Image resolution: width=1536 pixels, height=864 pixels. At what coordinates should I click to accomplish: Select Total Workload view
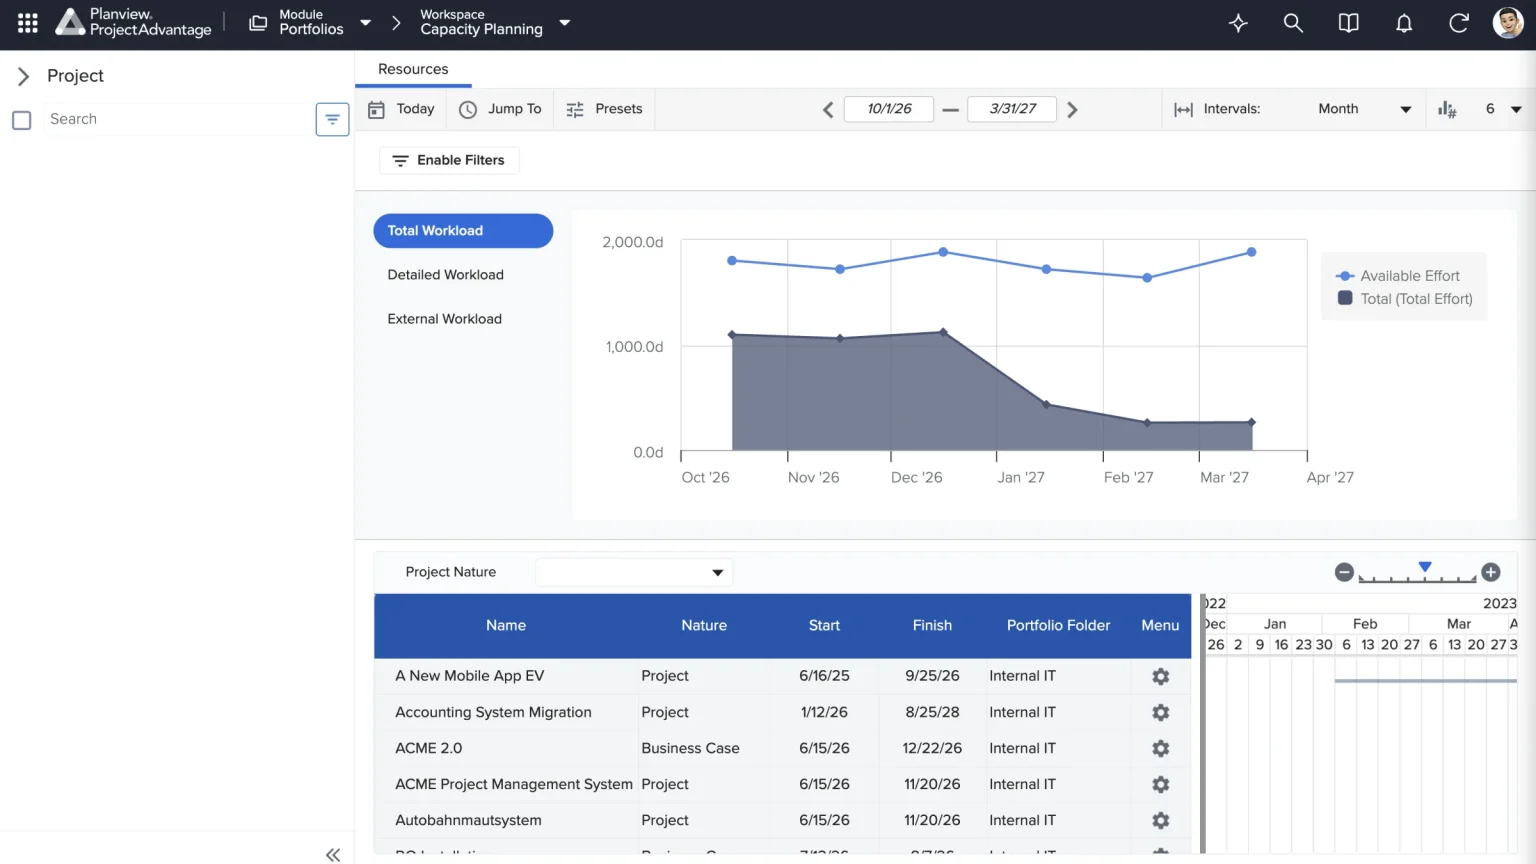pos(463,231)
